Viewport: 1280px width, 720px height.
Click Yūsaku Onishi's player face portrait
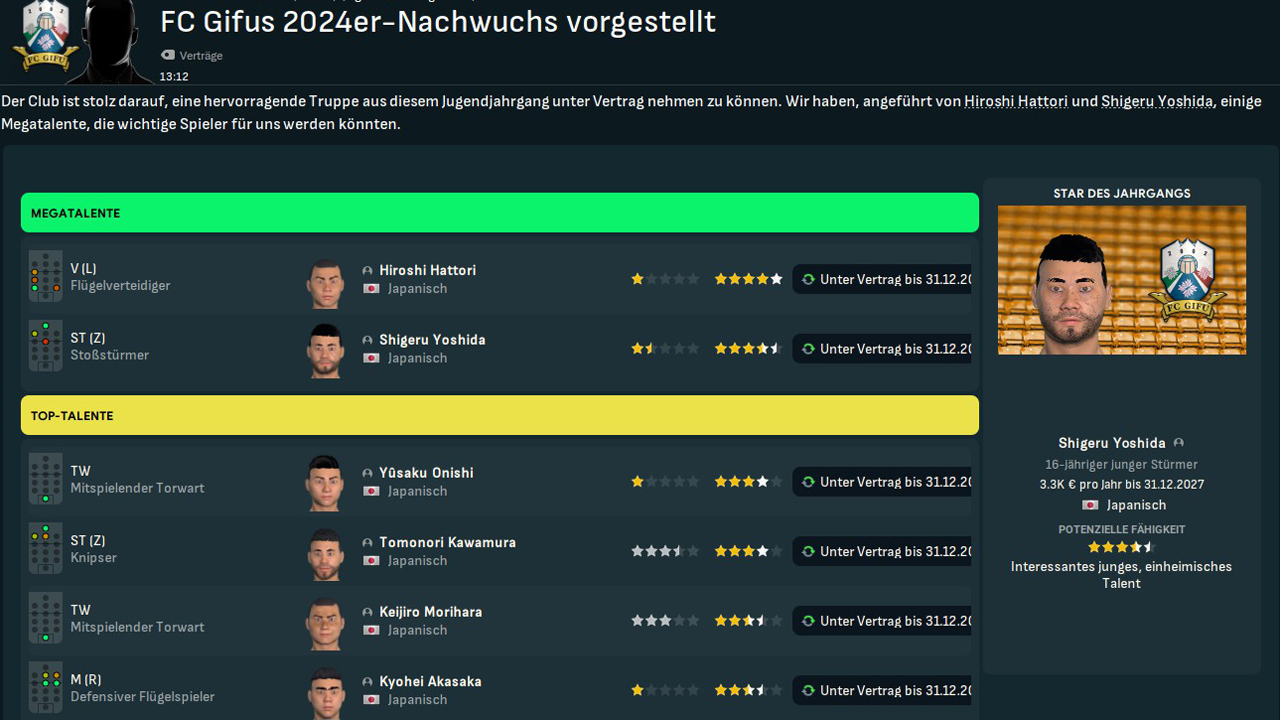(325, 482)
